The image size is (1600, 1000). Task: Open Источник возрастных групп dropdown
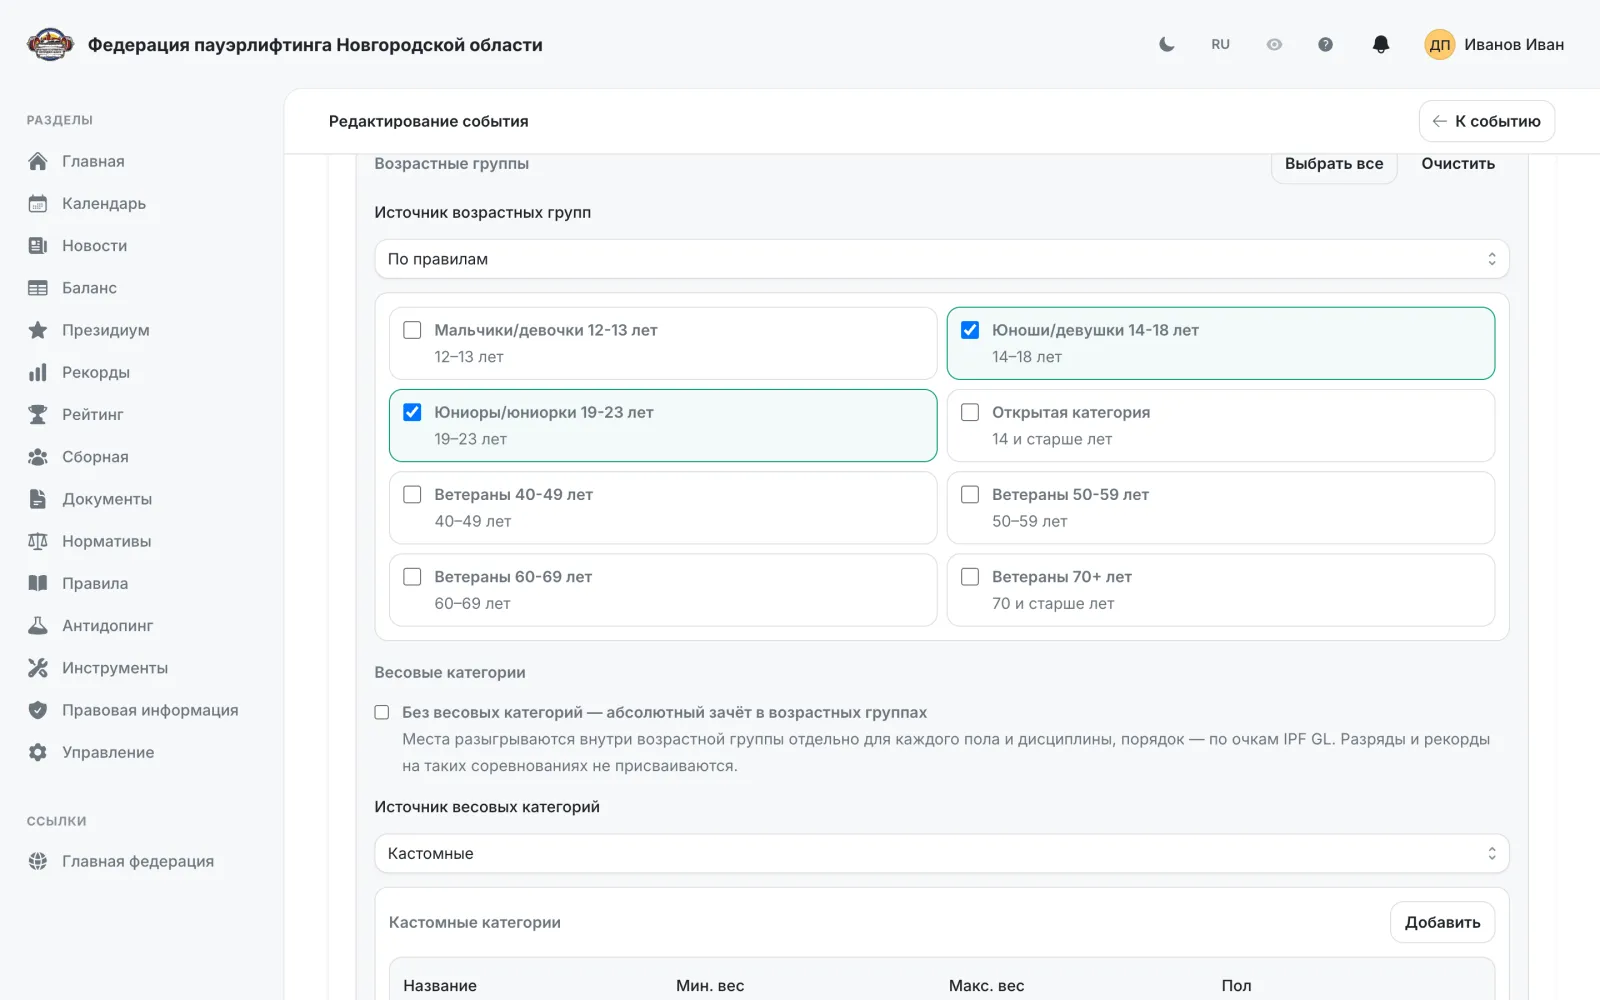pyautogui.click(x=941, y=259)
